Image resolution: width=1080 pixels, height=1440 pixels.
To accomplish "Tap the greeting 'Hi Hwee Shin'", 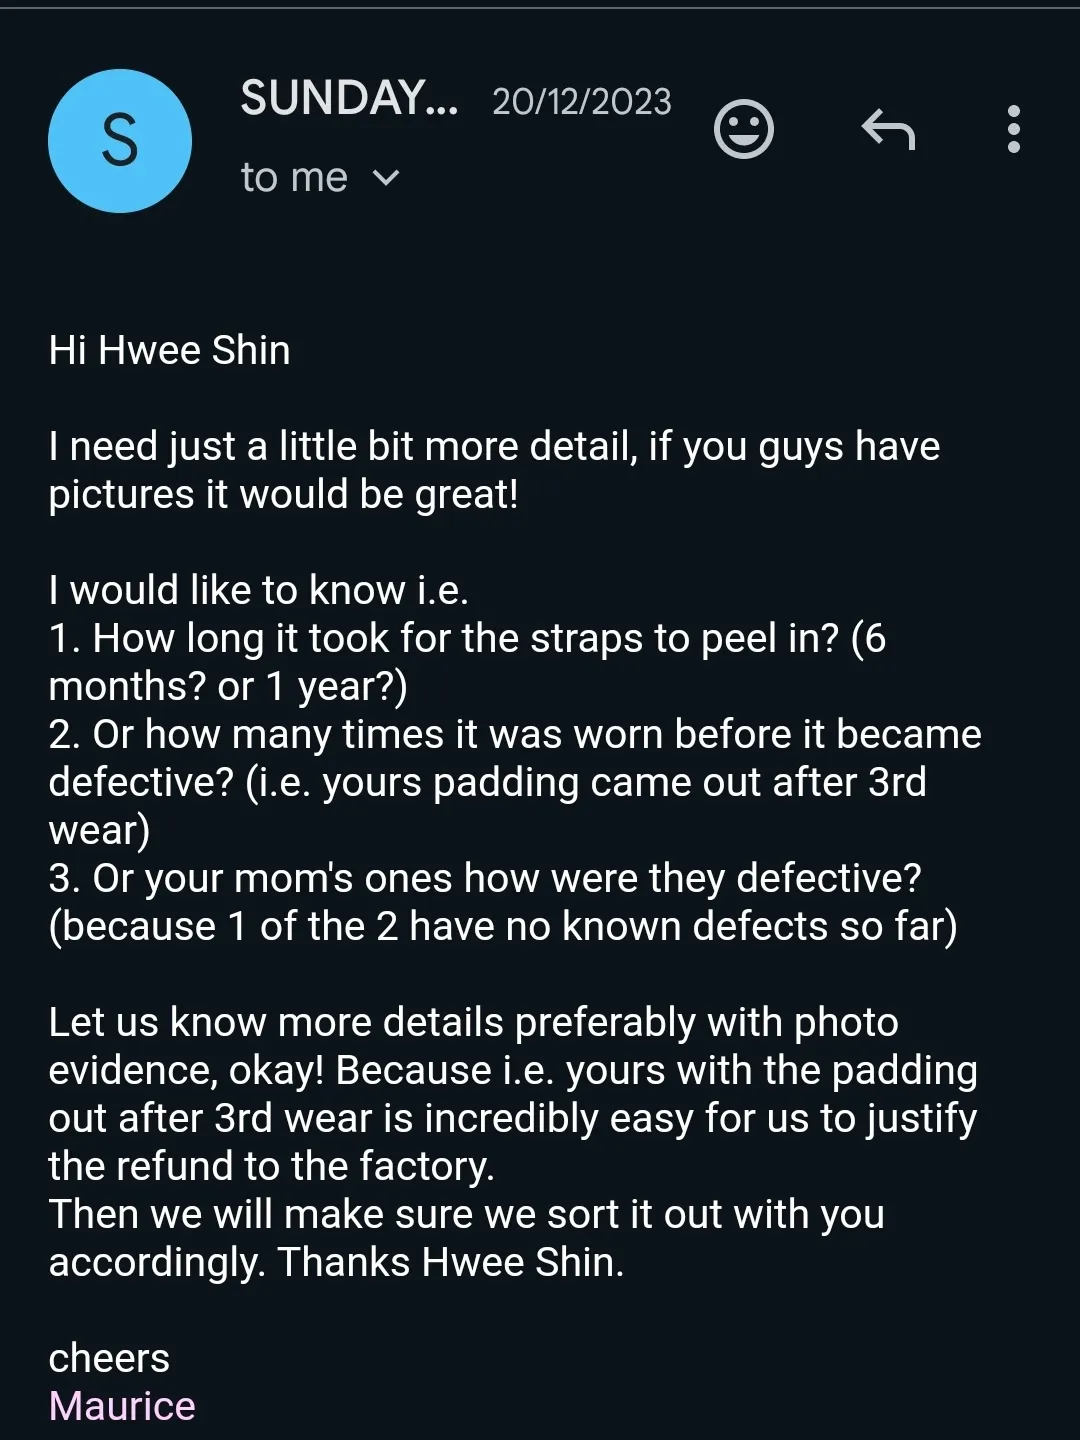I will click(x=170, y=351).
